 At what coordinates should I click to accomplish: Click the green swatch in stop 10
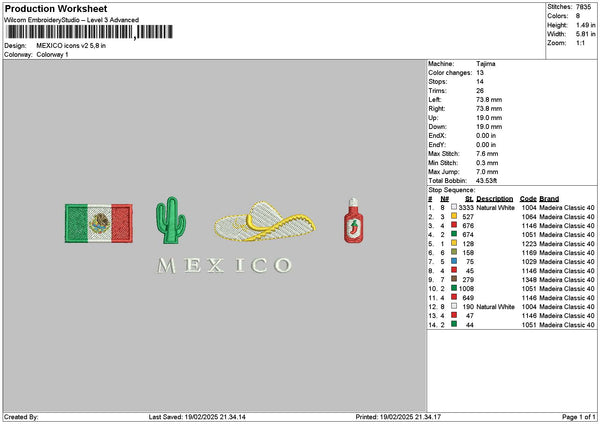click(454, 288)
